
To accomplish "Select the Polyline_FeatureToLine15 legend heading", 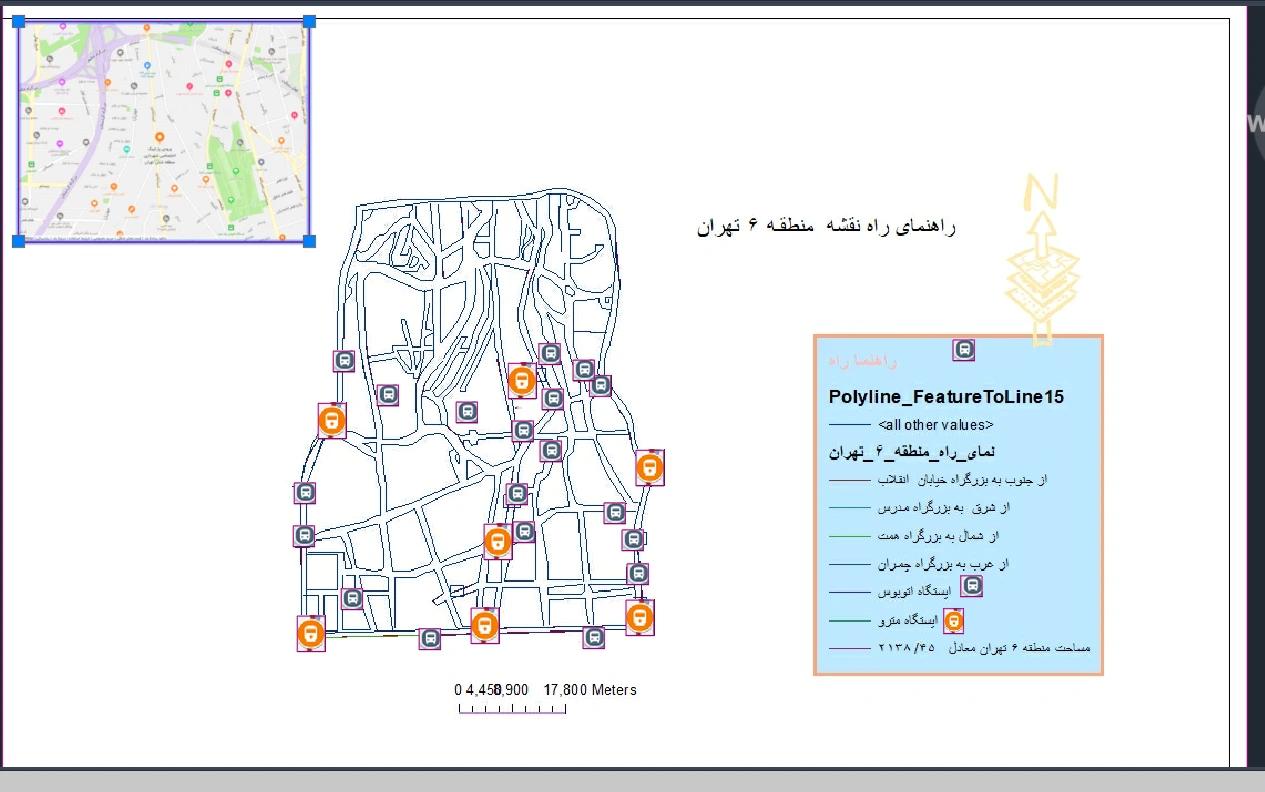I will pos(946,397).
